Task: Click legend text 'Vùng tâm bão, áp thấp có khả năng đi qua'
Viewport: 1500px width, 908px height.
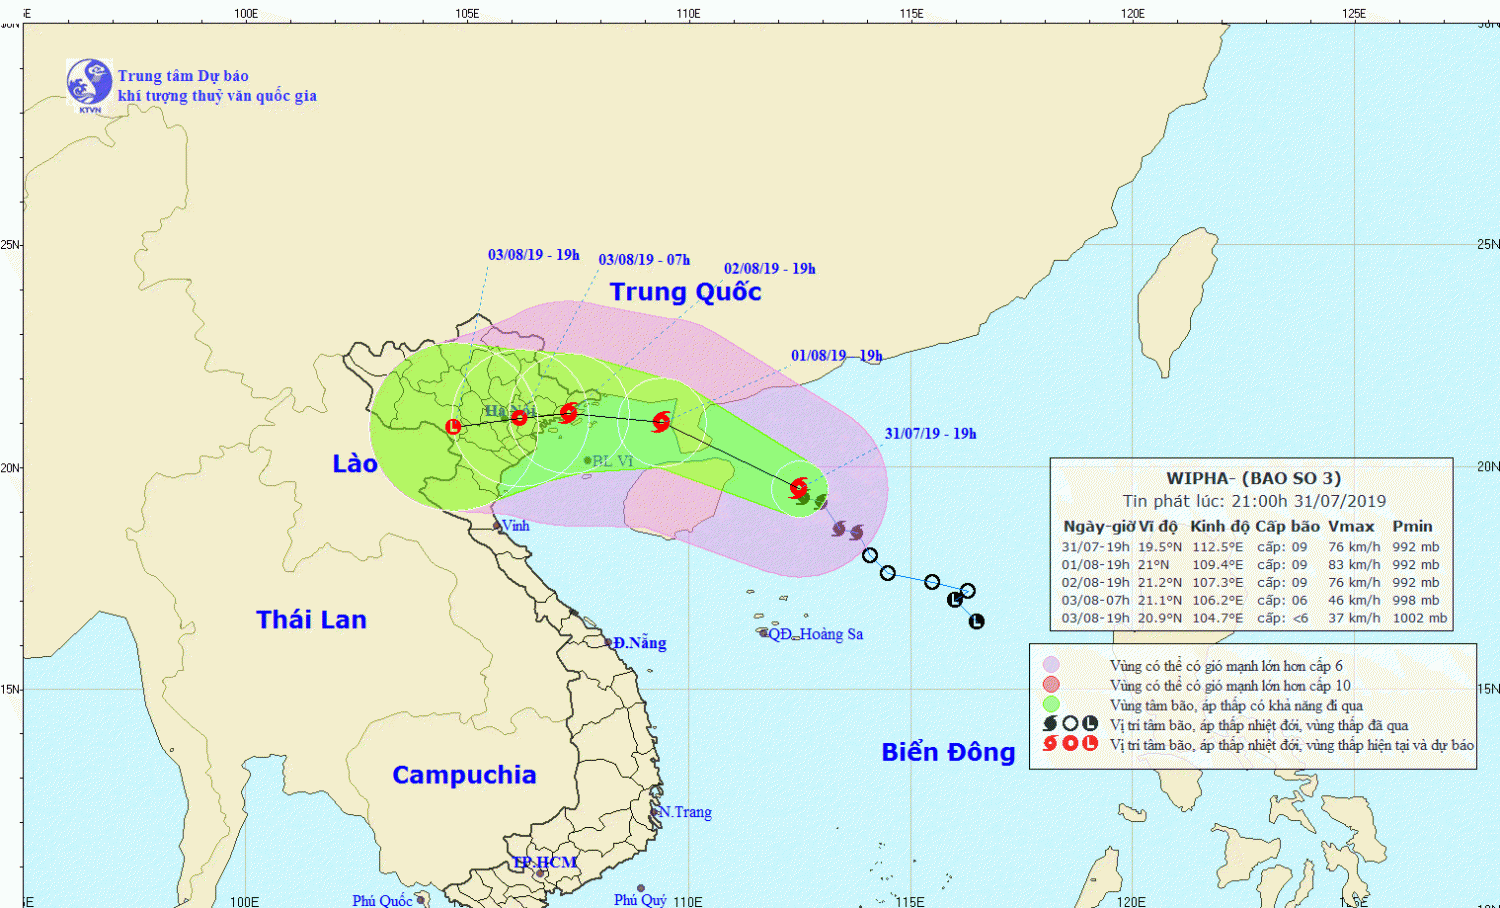Action: pyautogui.click(x=1236, y=705)
